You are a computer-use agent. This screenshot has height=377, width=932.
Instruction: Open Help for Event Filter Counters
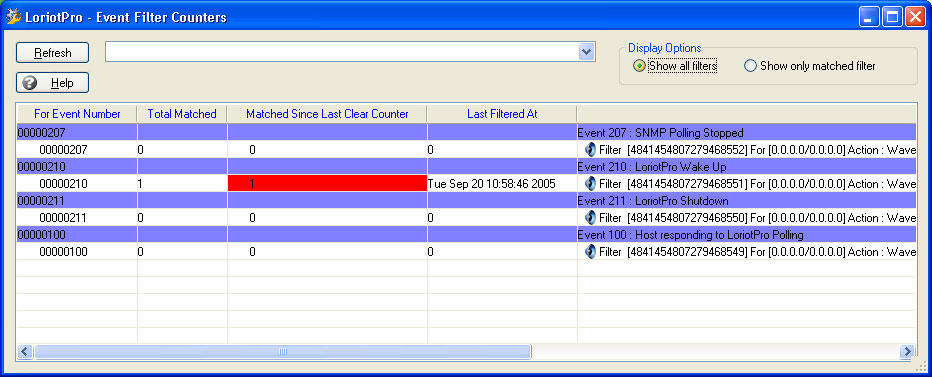[52, 83]
